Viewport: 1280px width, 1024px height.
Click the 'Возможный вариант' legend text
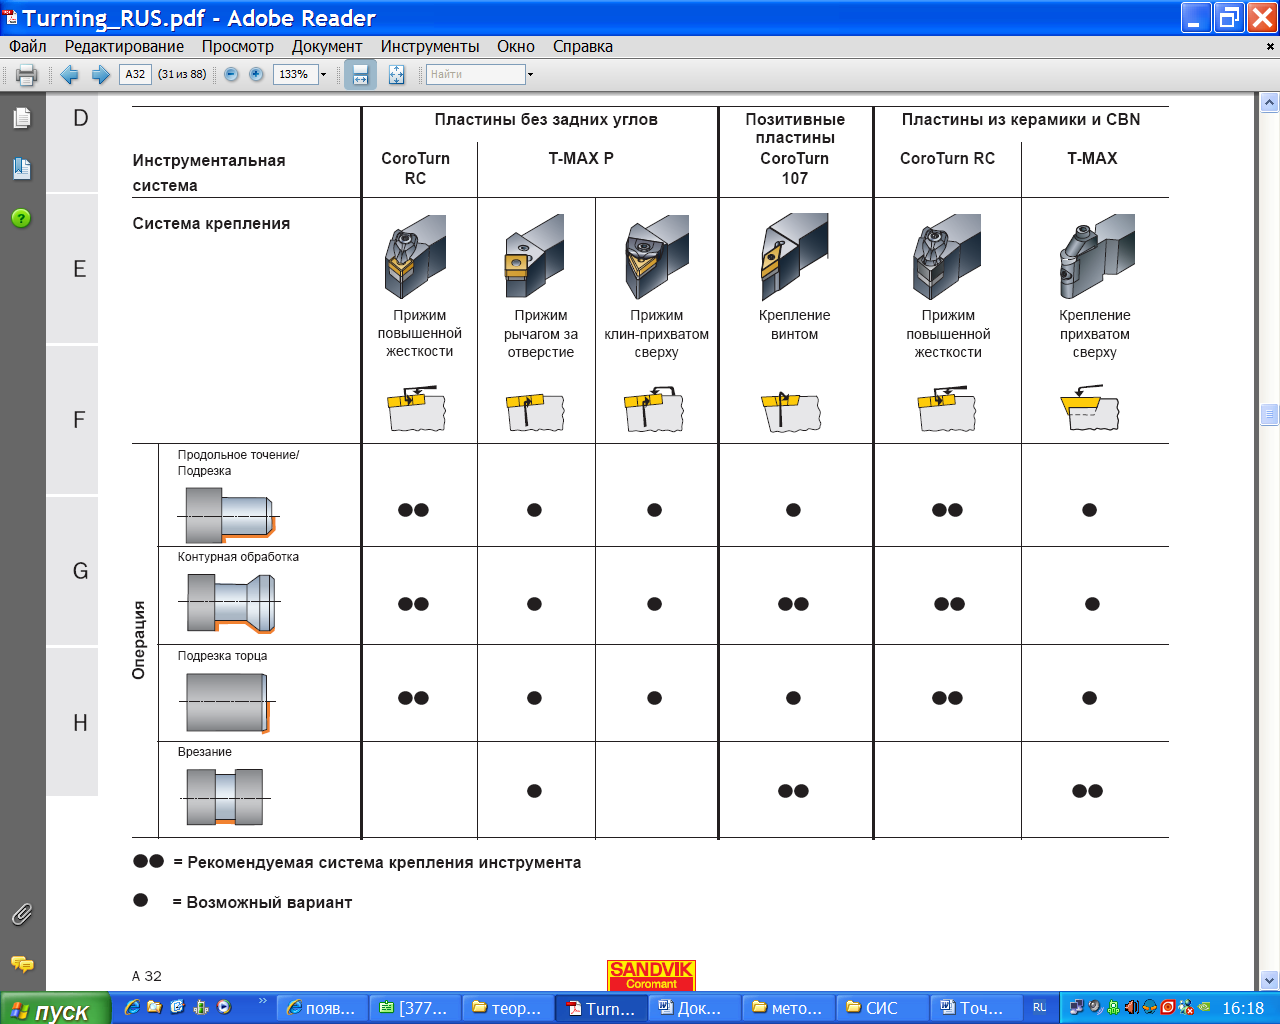tap(269, 902)
